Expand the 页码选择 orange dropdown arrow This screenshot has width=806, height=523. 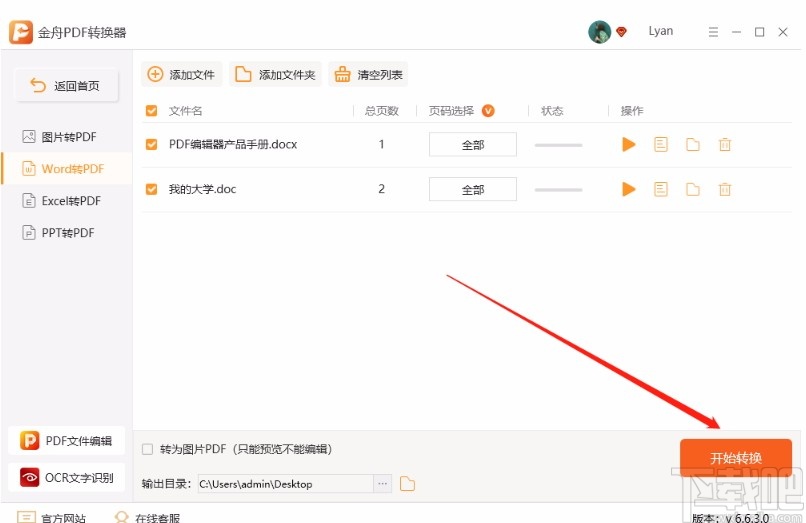coord(488,111)
